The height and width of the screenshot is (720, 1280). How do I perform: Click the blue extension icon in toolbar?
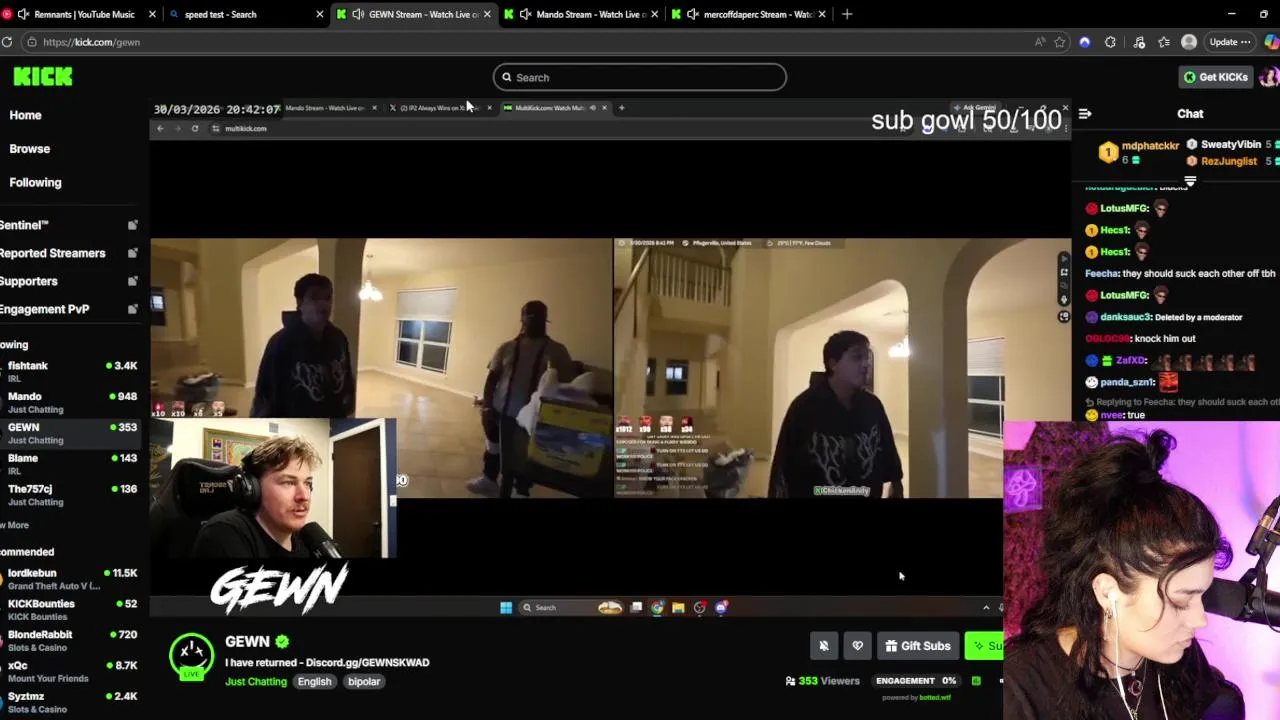pyautogui.click(x=1085, y=42)
